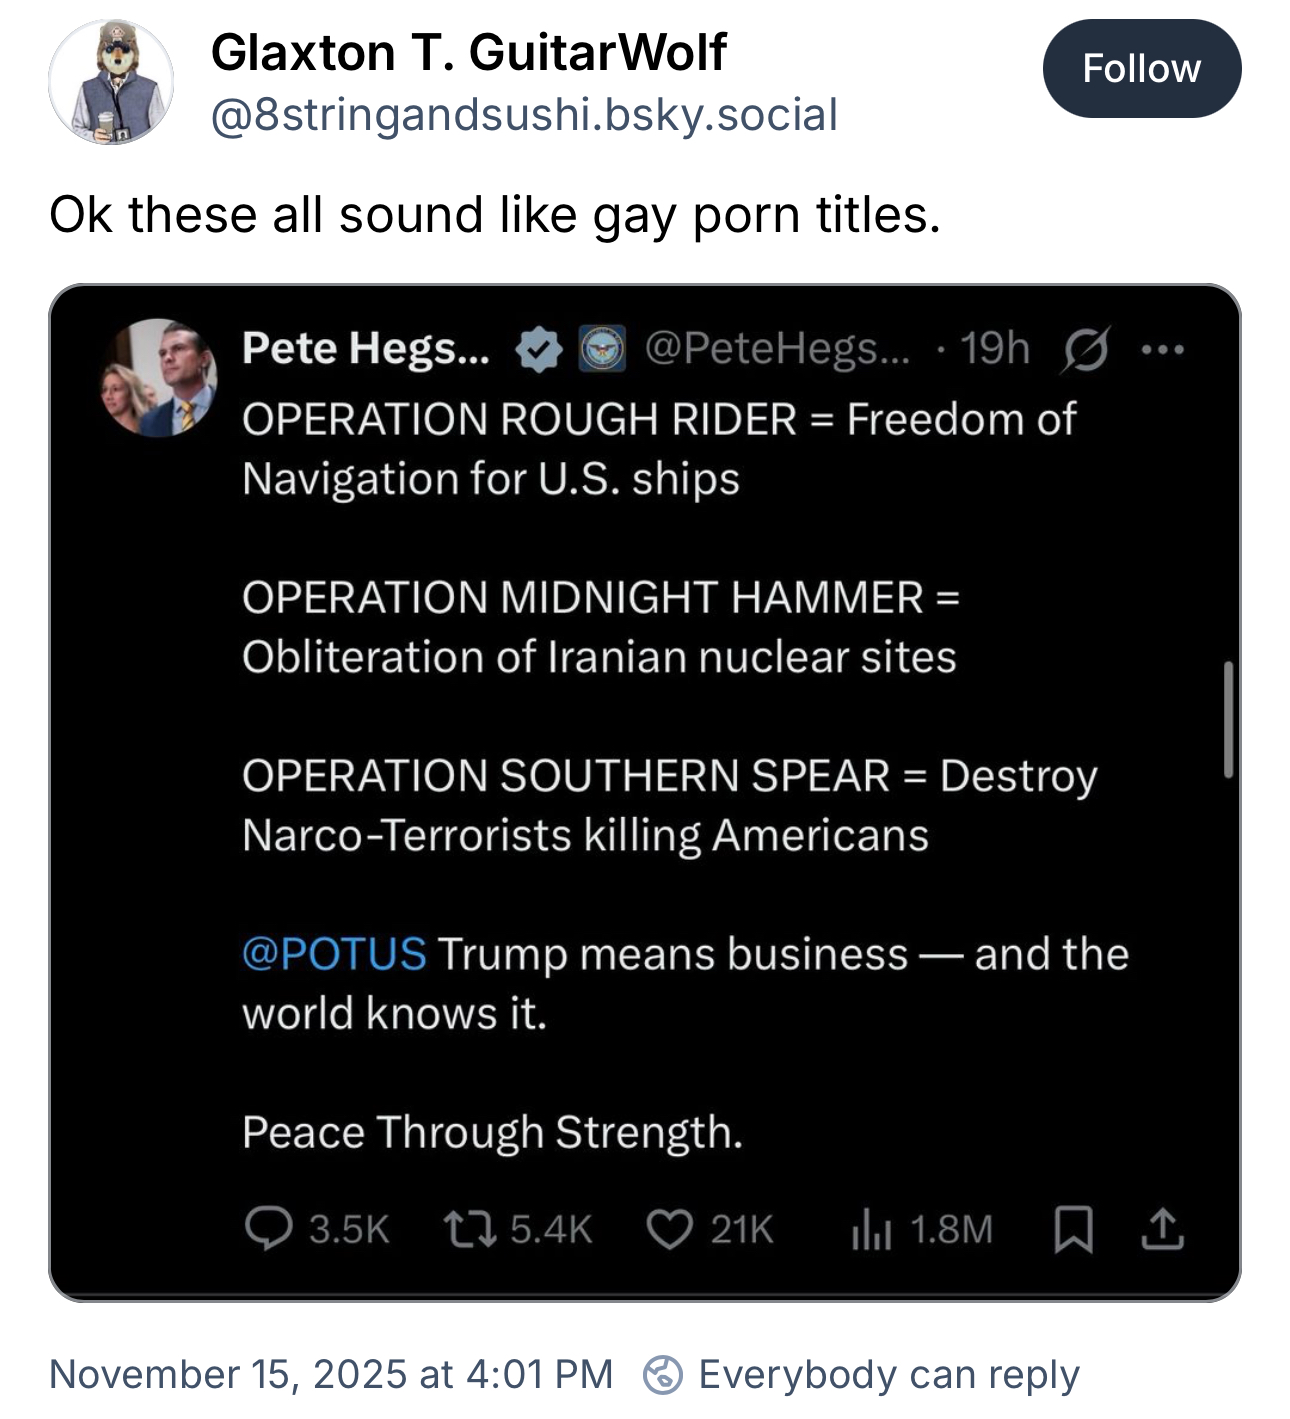Click the Everybody can reply setting
The height and width of the screenshot is (1419, 1290).
tap(888, 1374)
